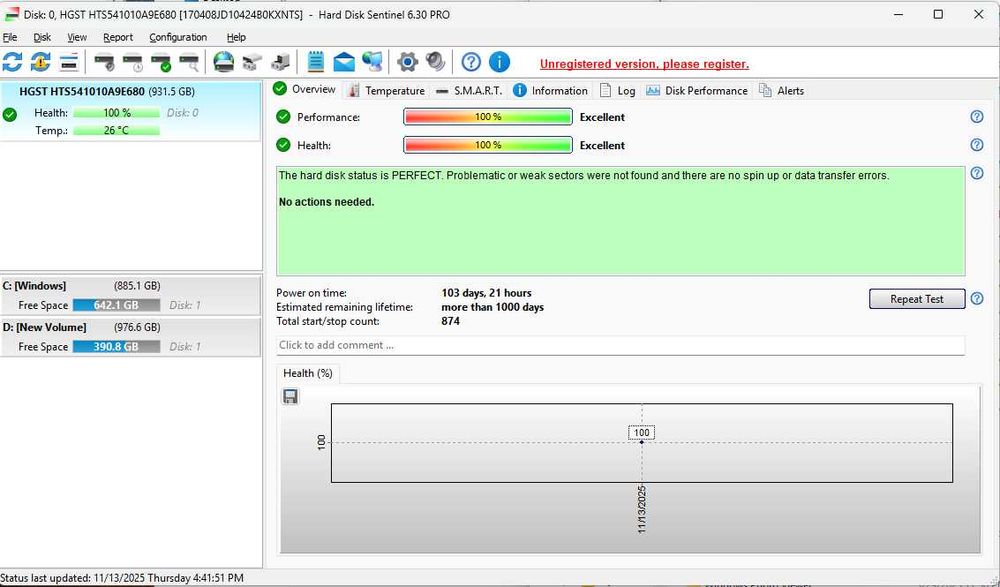Click the help icon beside Health bar
This screenshot has height=587, width=1000.
[x=977, y=145]
